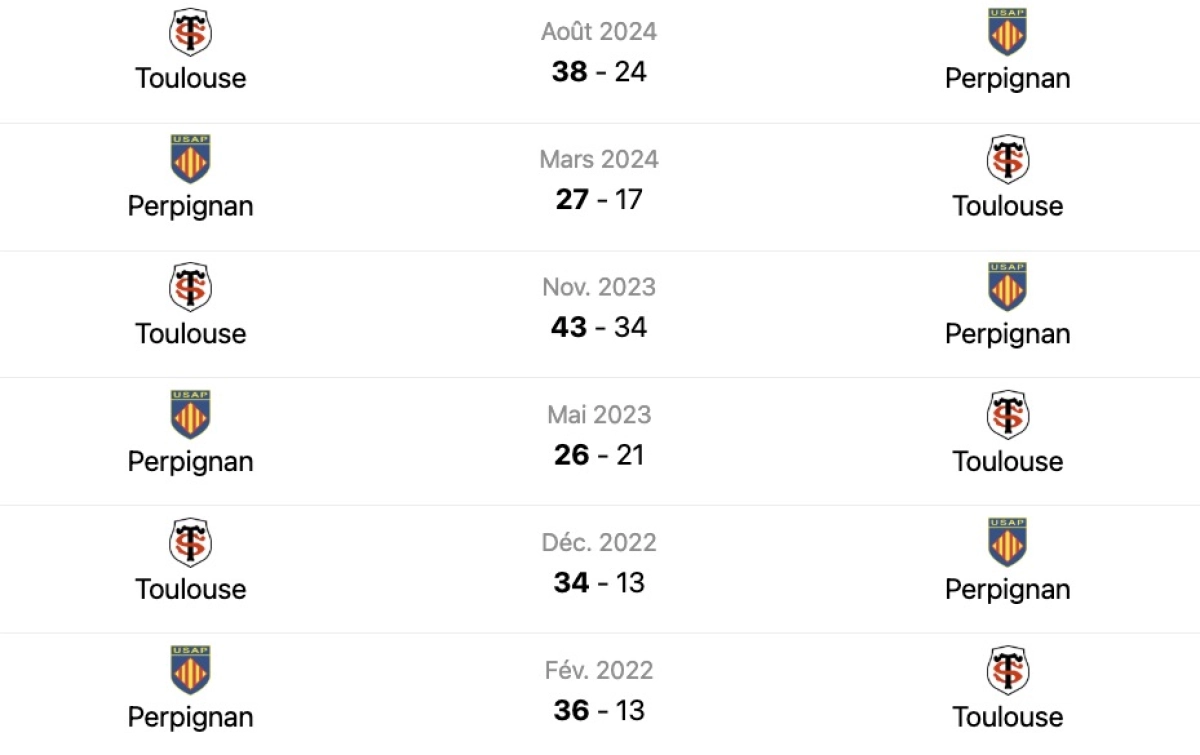Click Perpignan crest in Août 2024 match
Viewport: 1200px width, 755px height.
pos(1007,31)
